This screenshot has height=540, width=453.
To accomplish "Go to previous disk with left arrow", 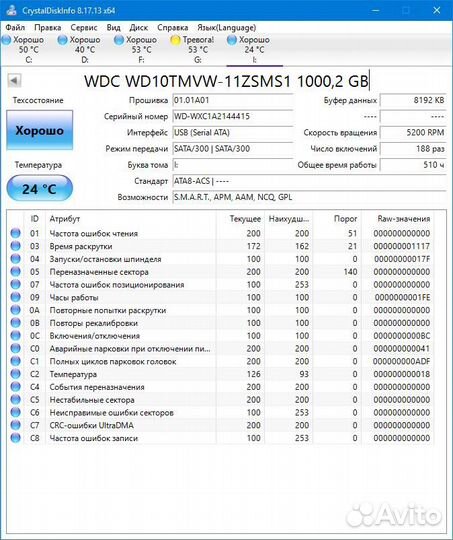I will point(14,81).
